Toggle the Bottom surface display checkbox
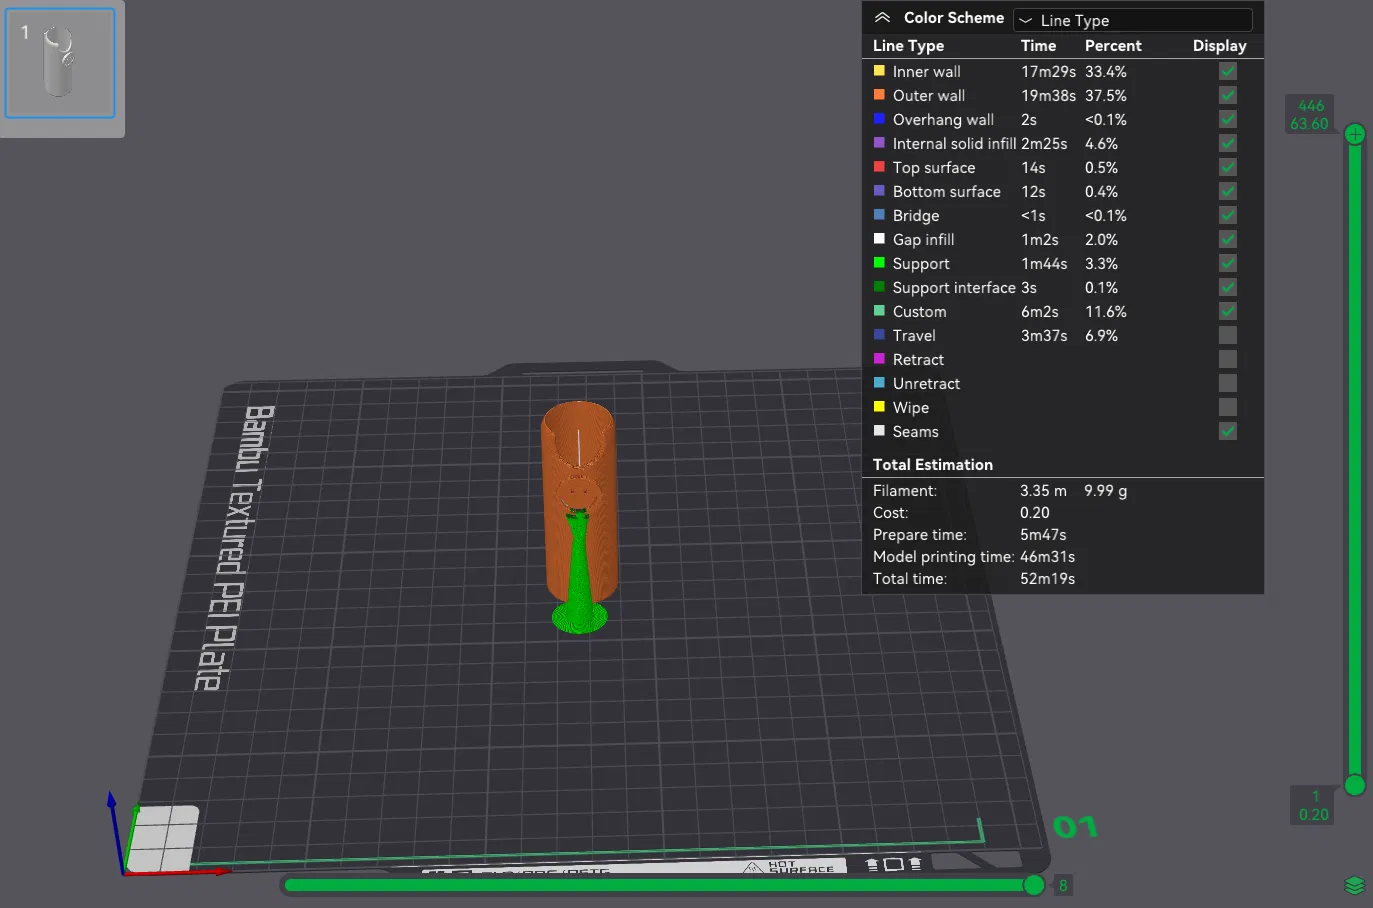This screenshot has height=908, width=1373. 1228,191
